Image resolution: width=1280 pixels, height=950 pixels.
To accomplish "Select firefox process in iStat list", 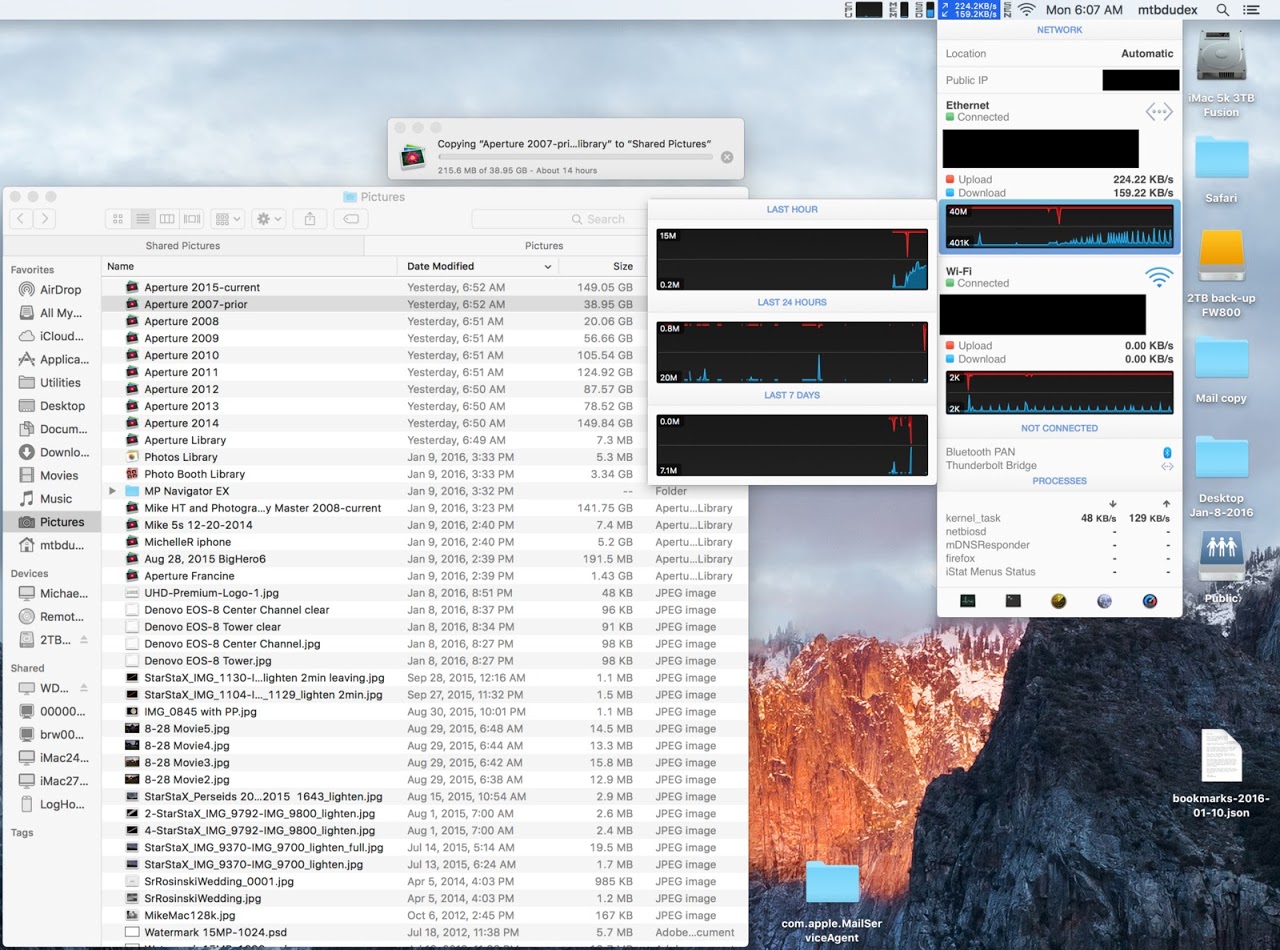I will pos(1059,558).
